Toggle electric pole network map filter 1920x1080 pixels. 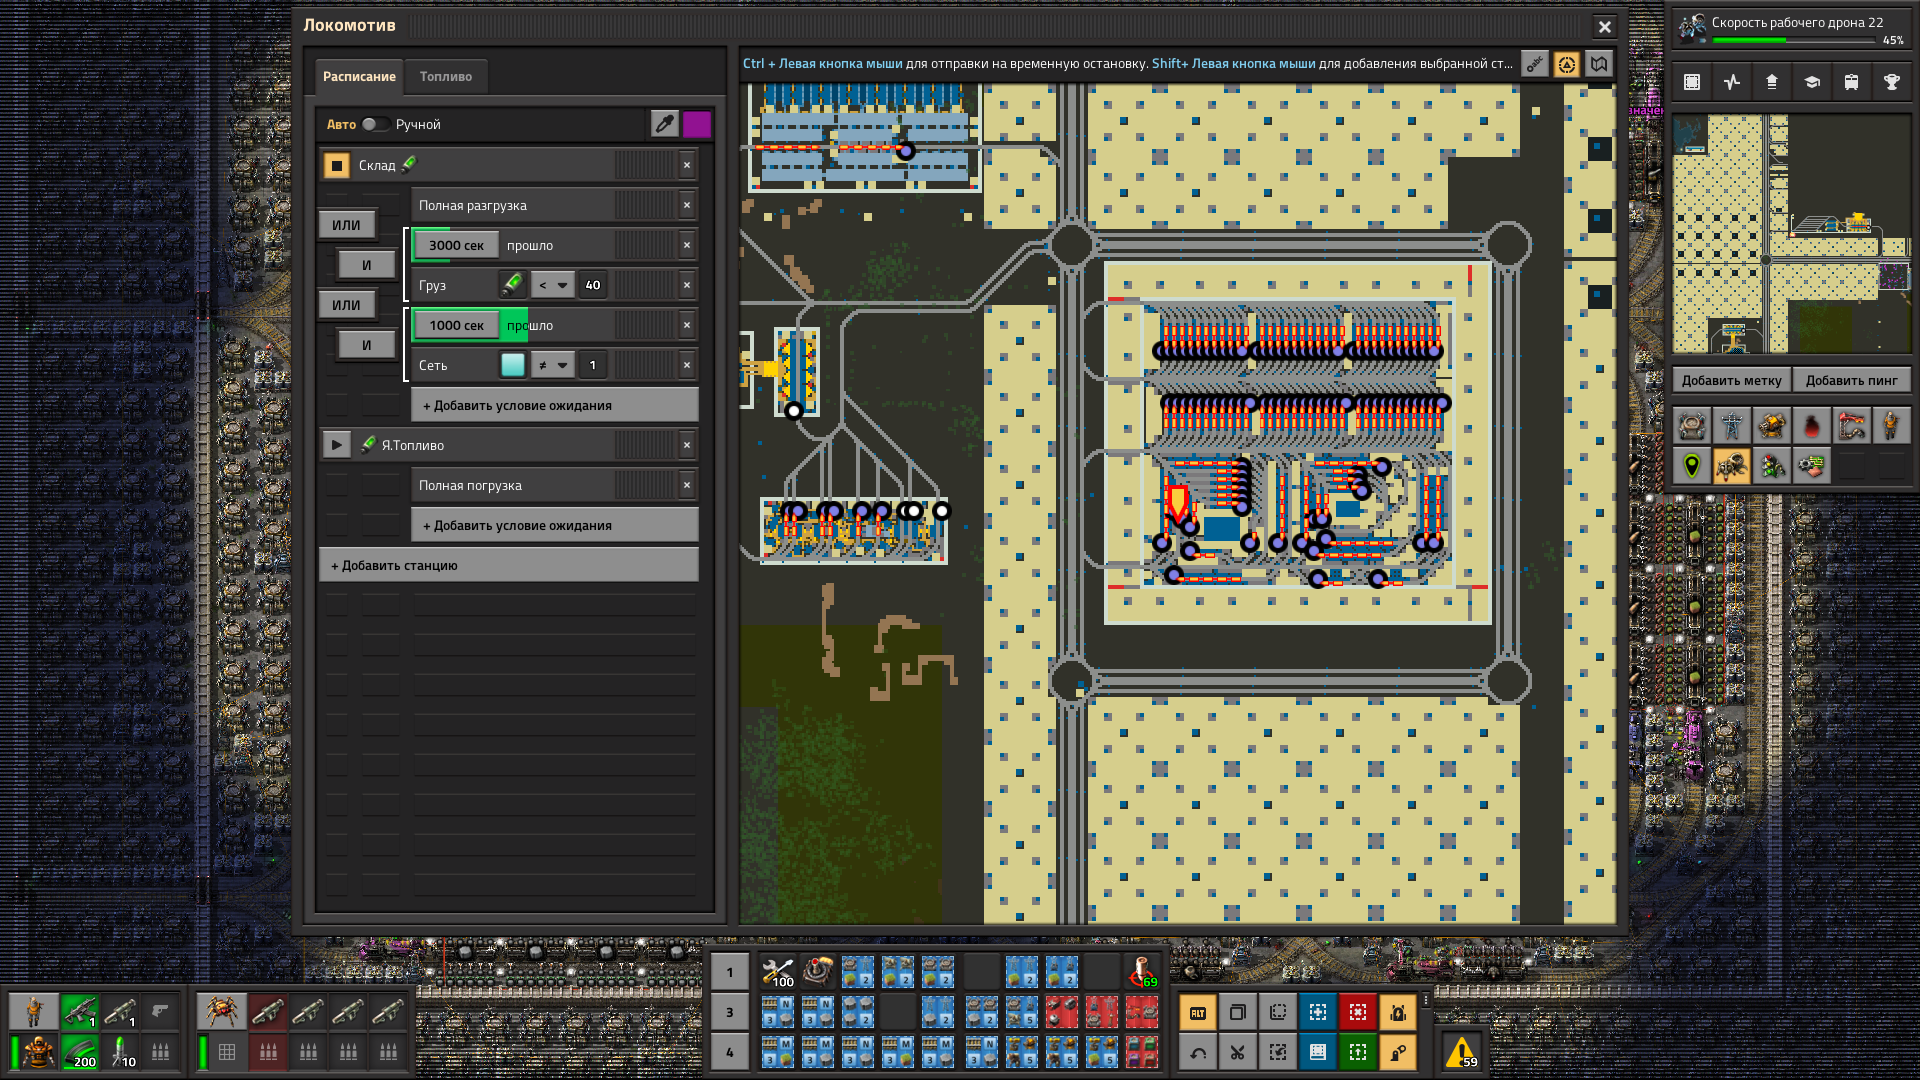[x=1732, y=426]
